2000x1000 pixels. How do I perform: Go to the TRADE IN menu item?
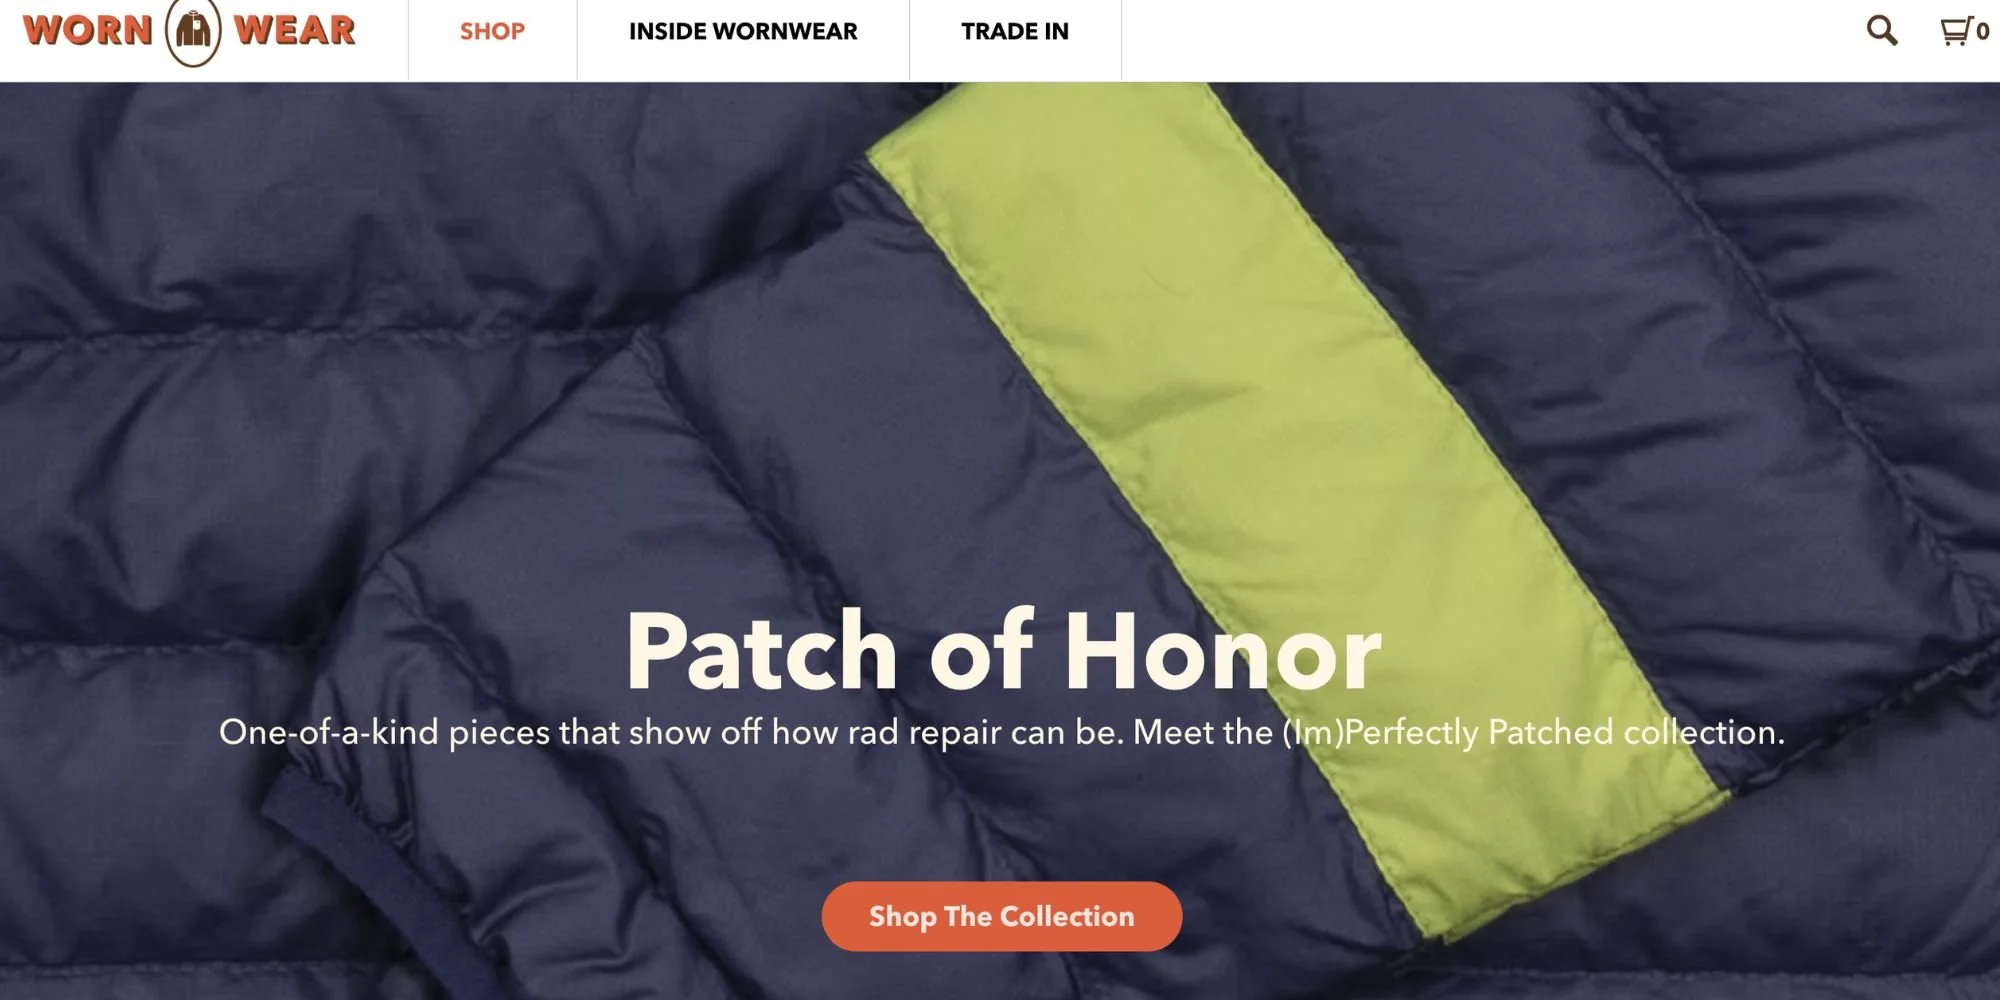(x=1015, y=32)
